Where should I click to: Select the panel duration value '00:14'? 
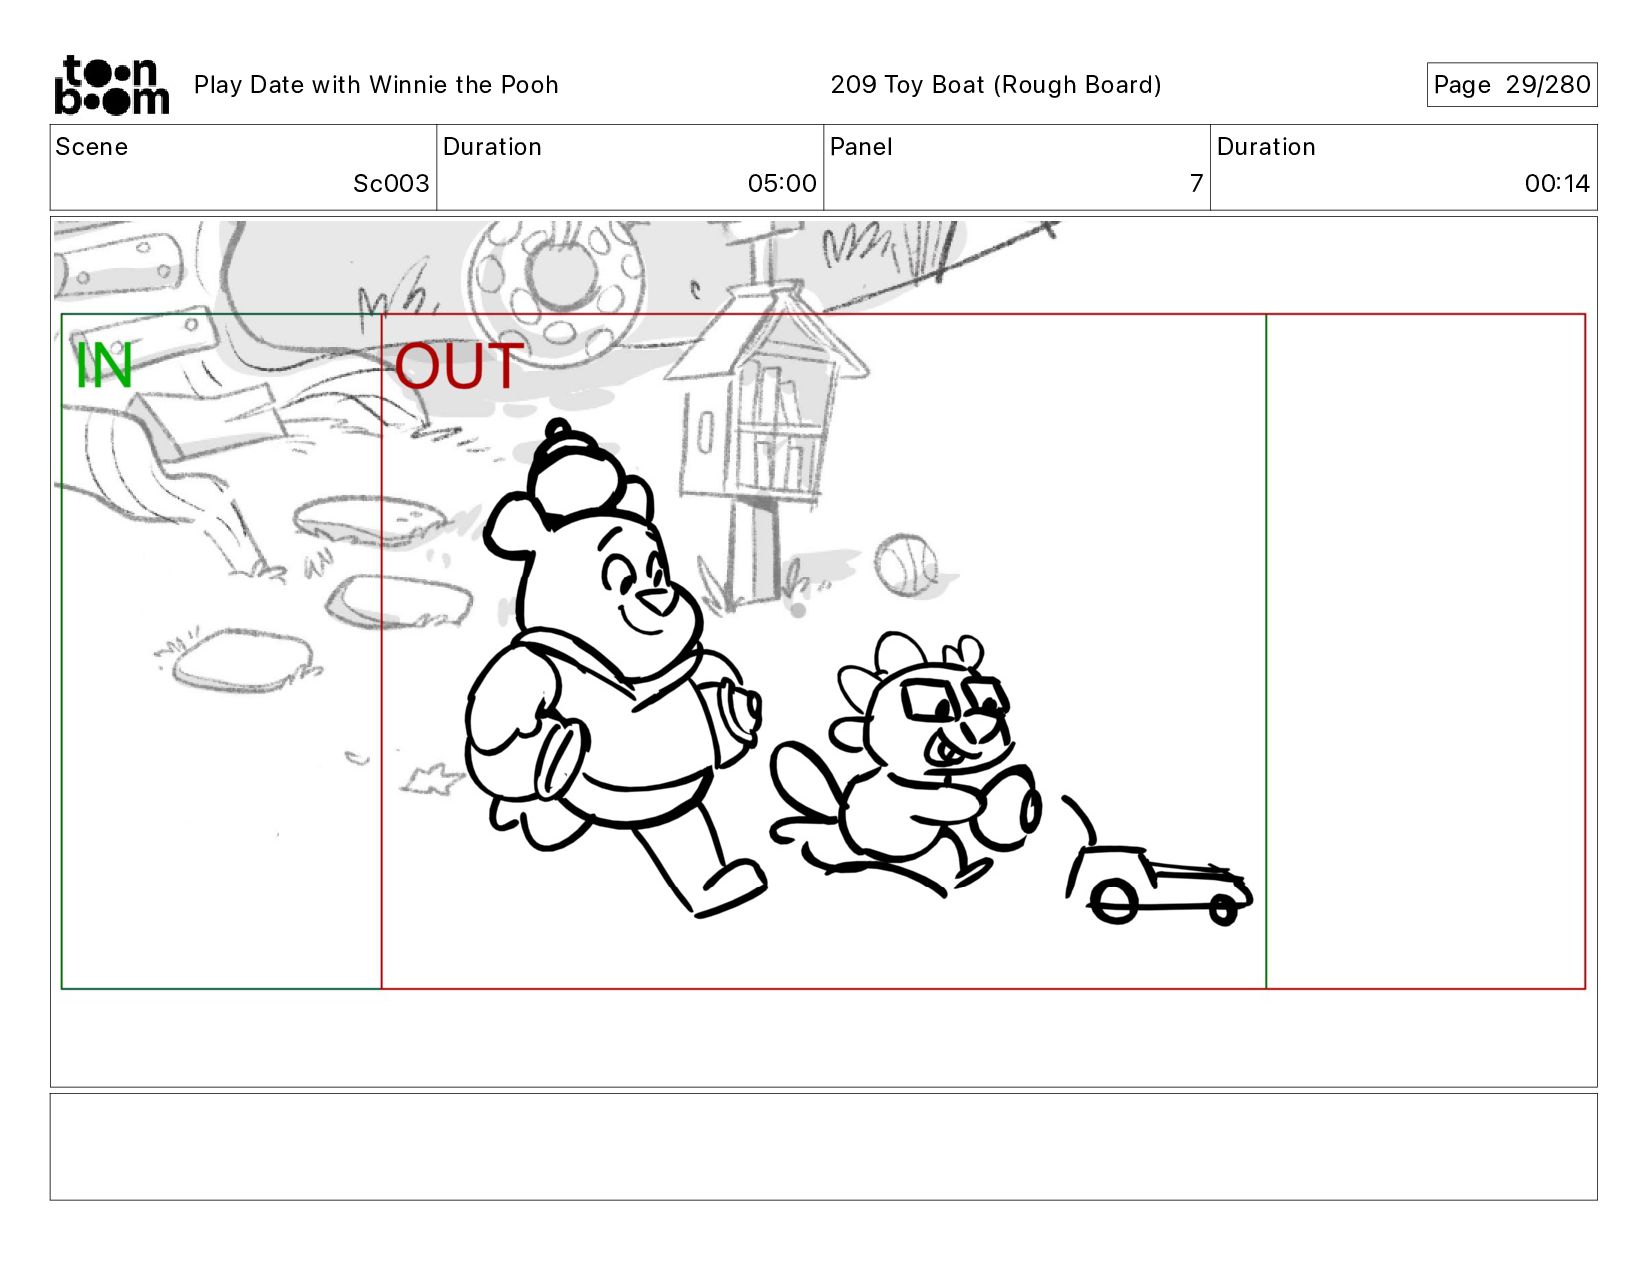(x=1557, y=184)
